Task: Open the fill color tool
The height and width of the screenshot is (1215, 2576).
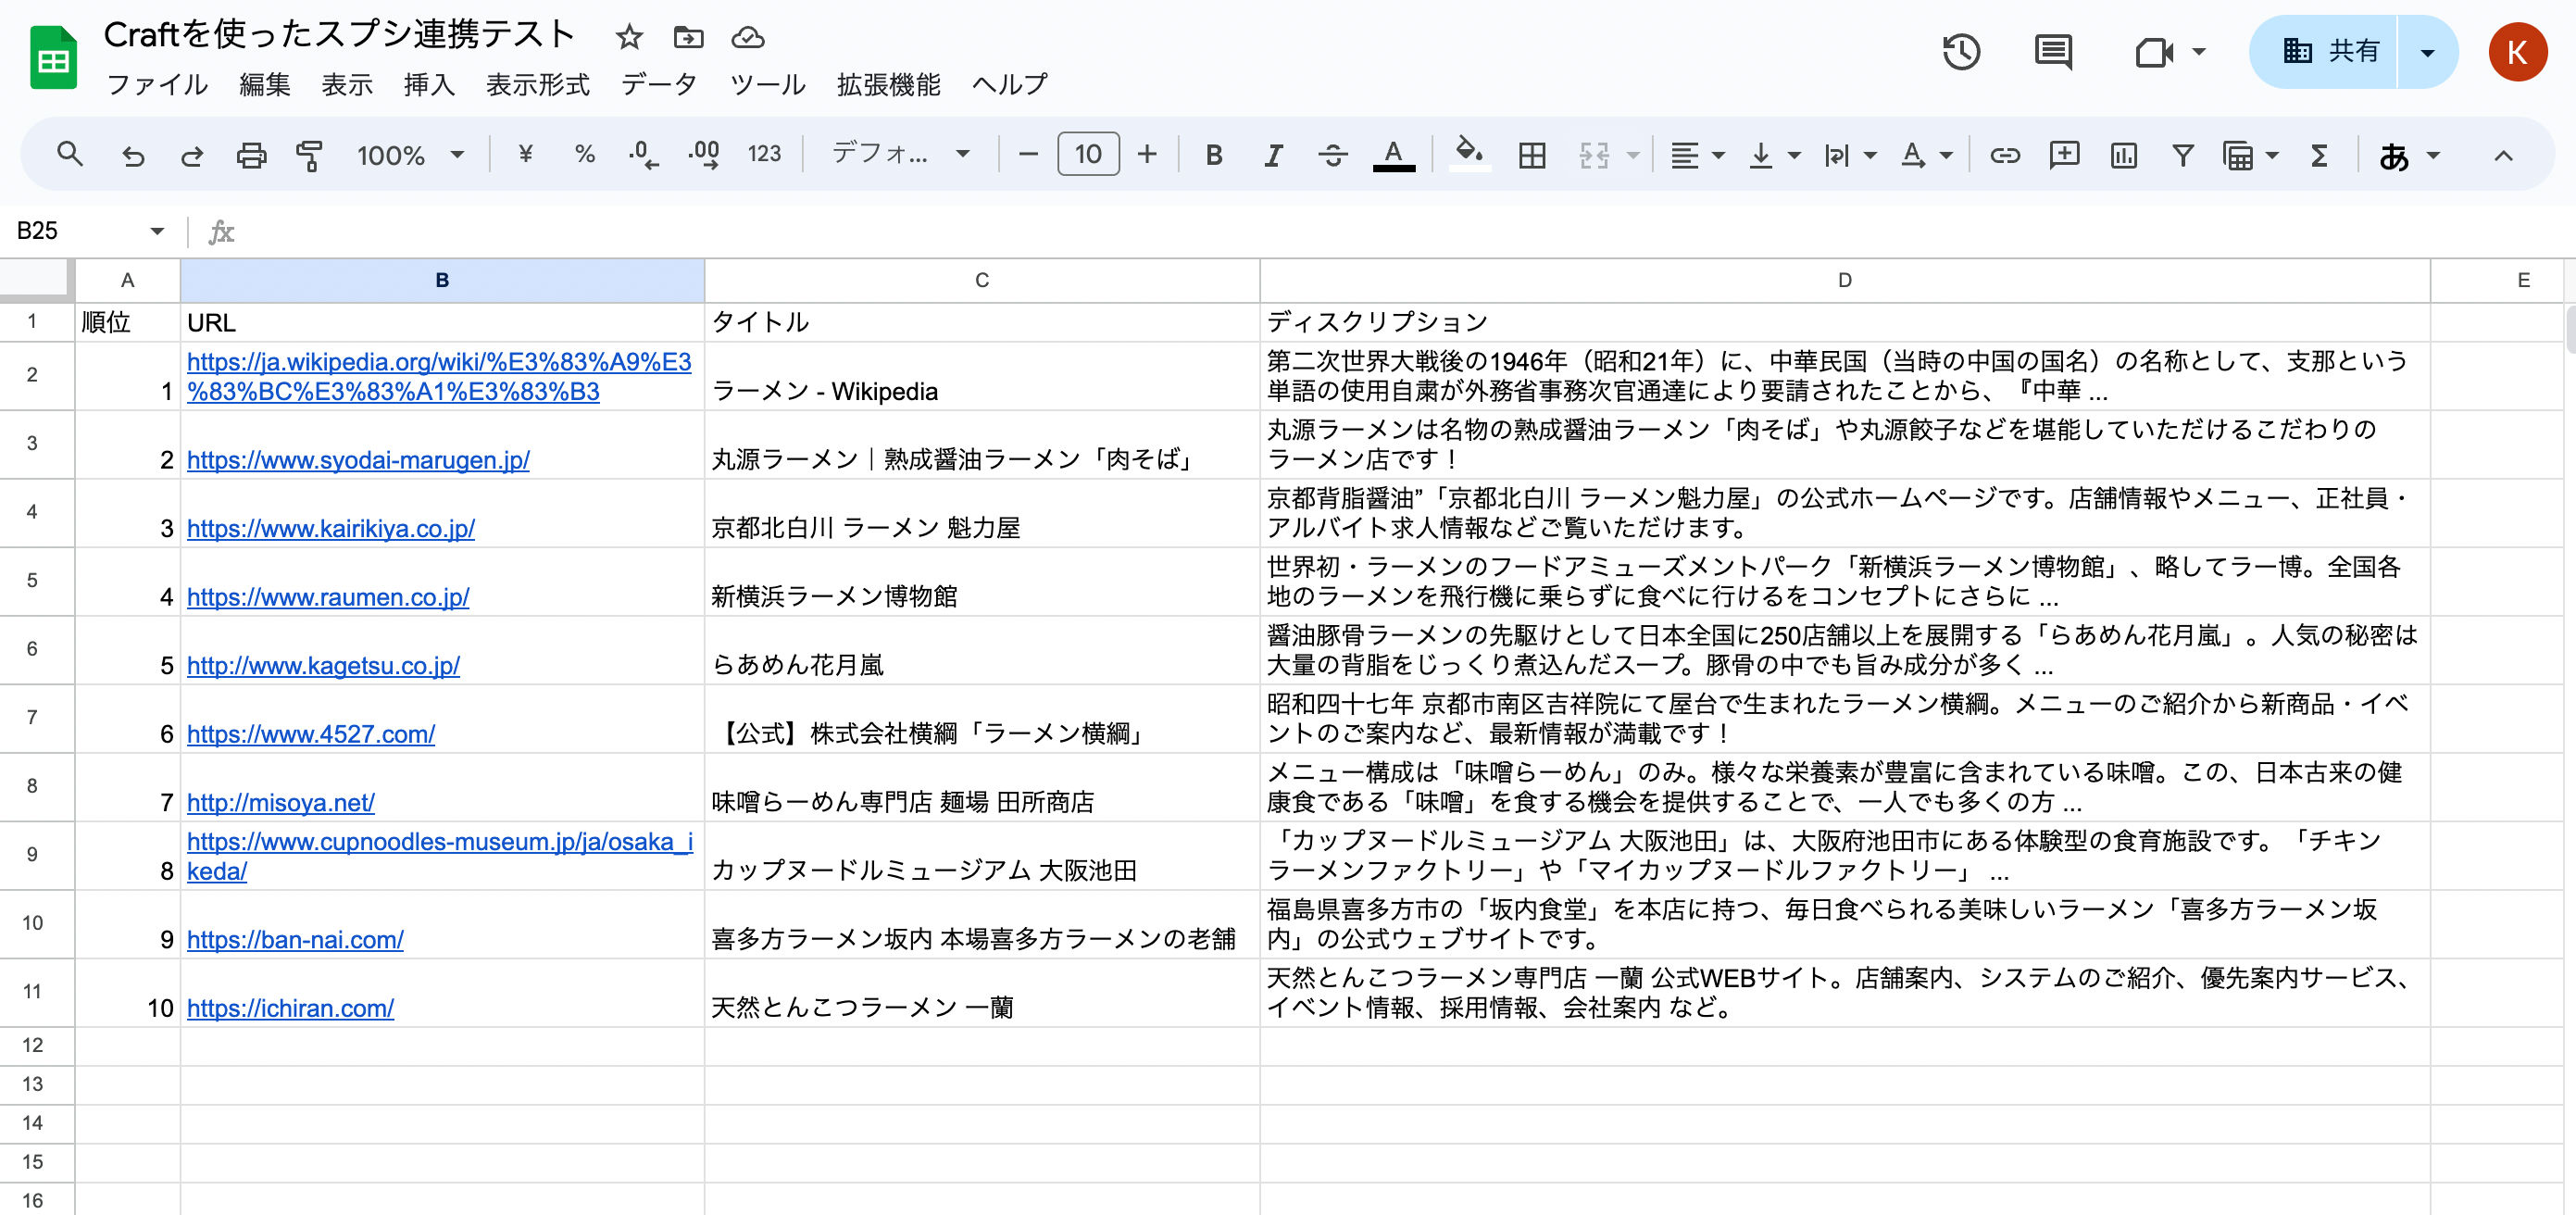Action: tap(1468, 154)
